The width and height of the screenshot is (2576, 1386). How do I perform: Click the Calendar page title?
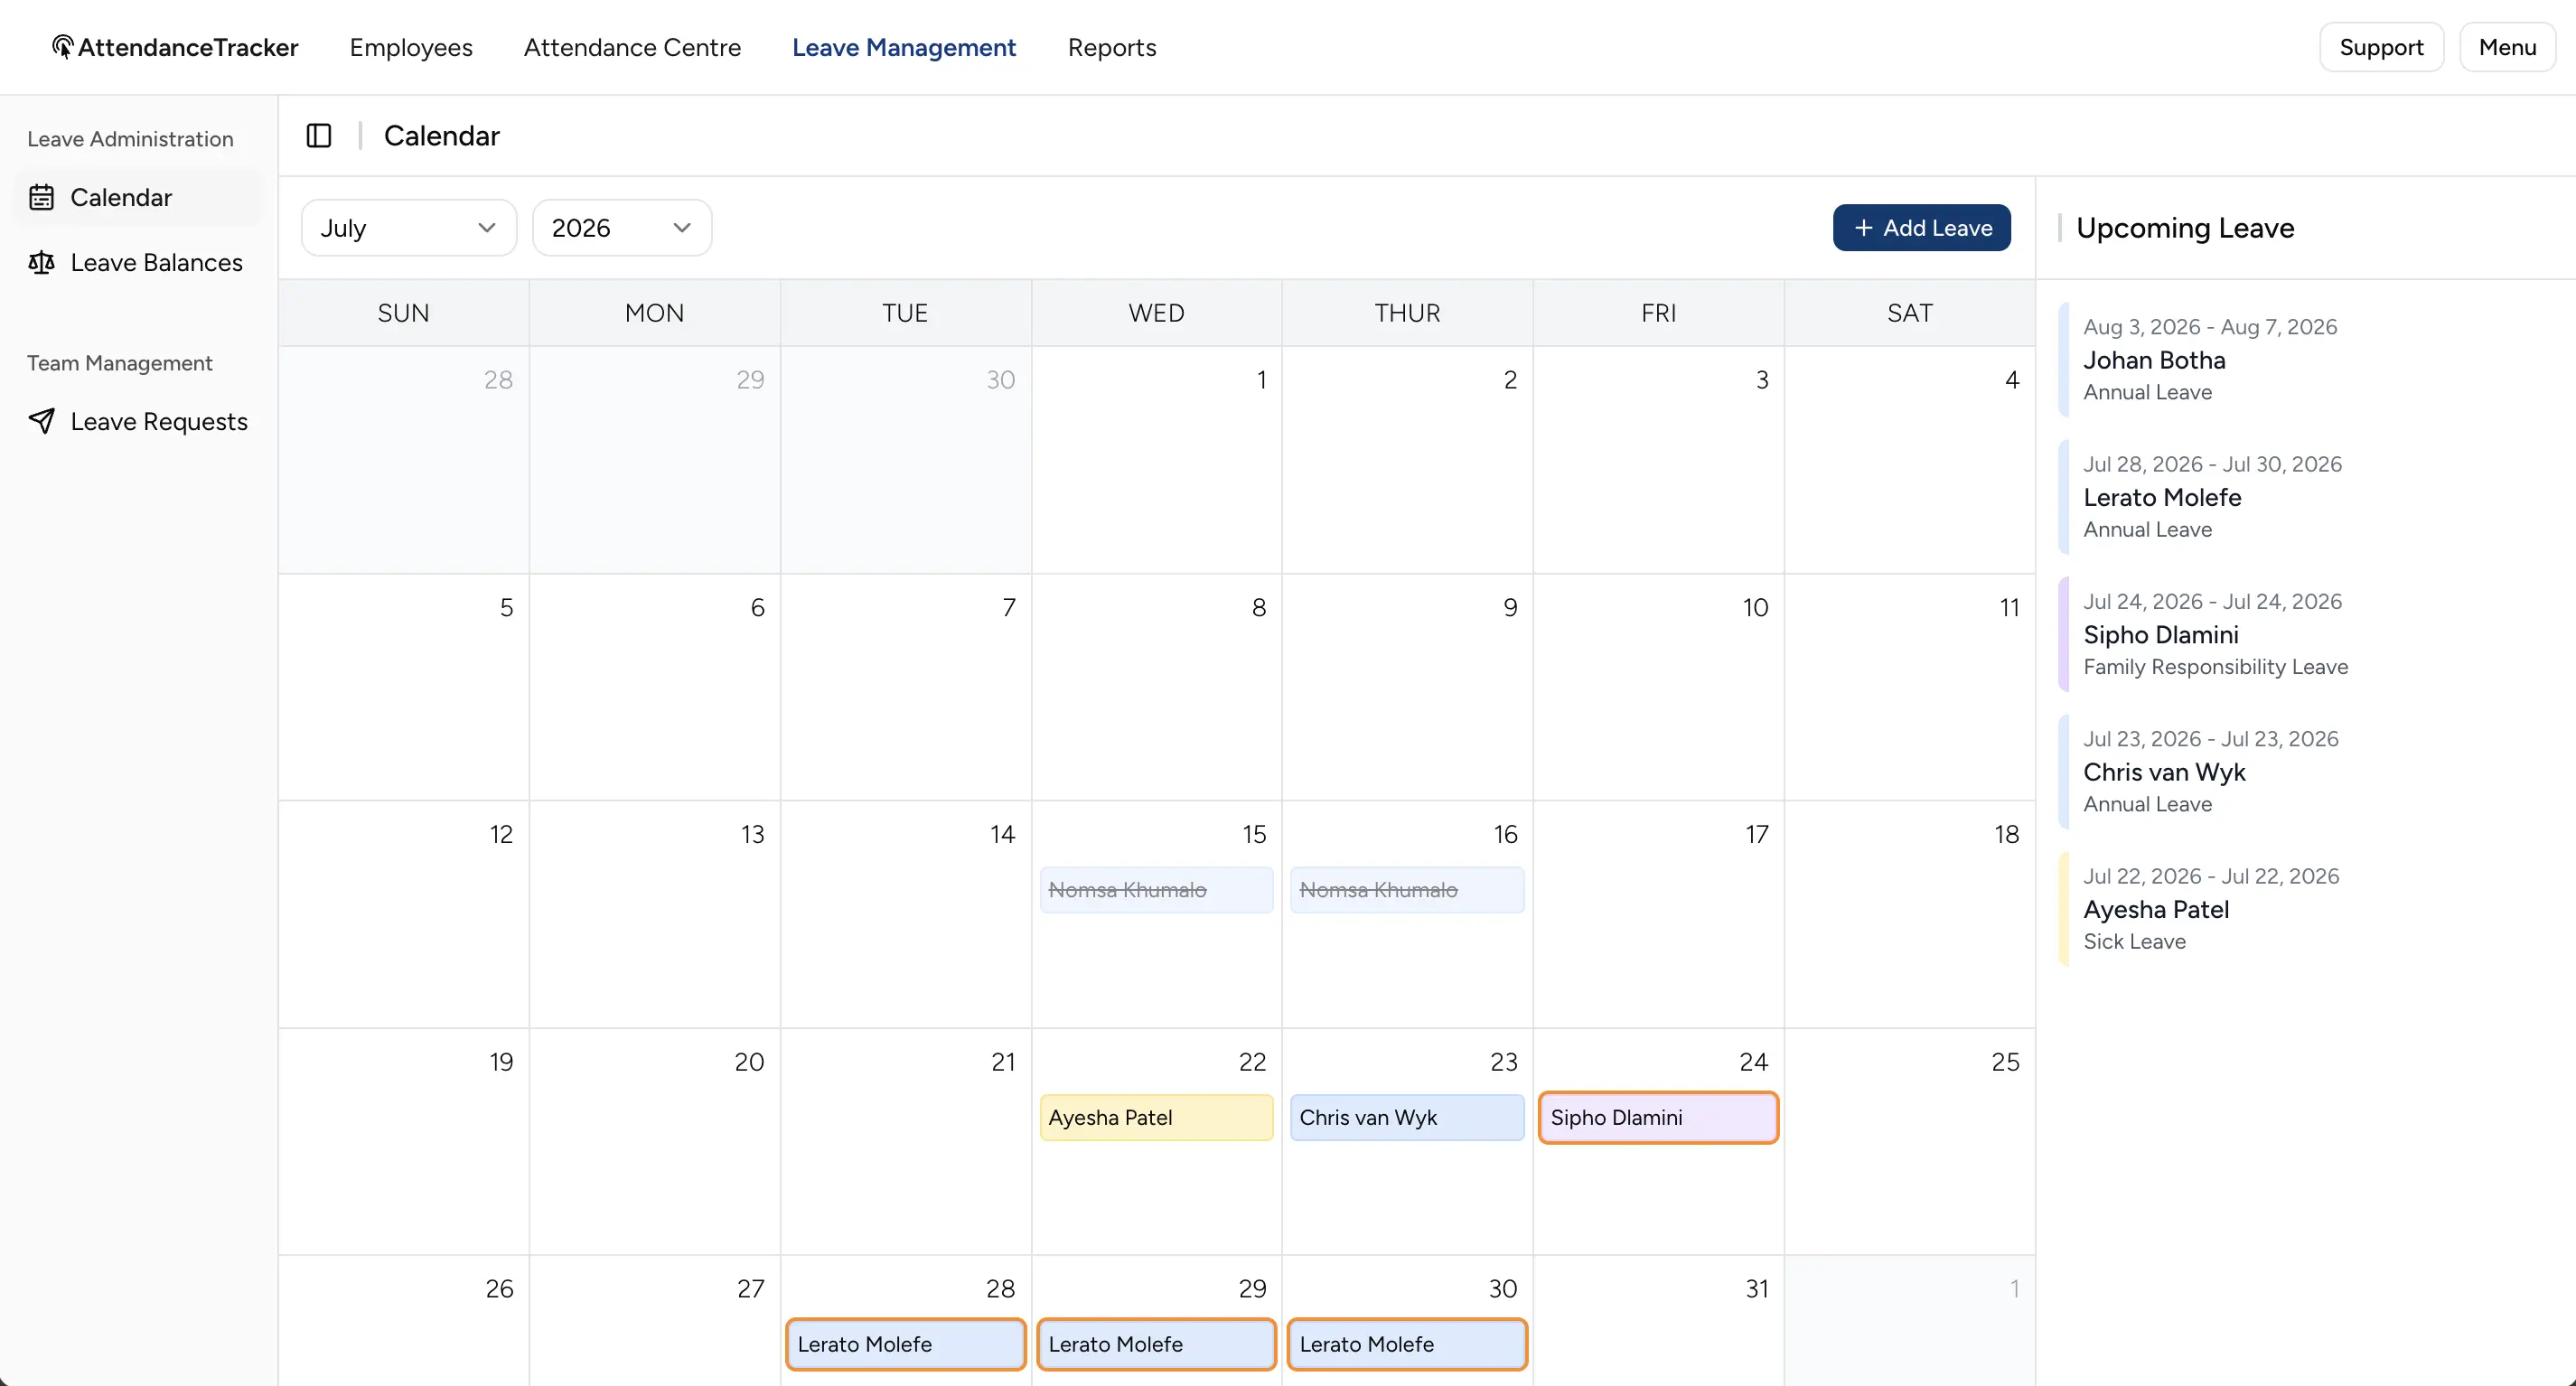click(442, 136)
